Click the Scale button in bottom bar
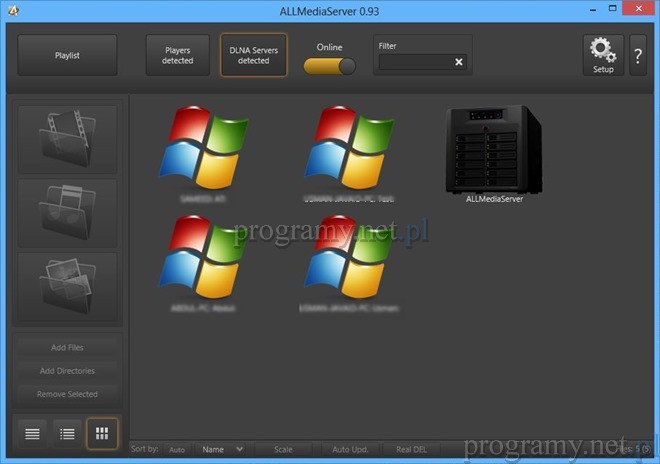The height and width of the screenshot is (464, 660). tap(284, 450)
